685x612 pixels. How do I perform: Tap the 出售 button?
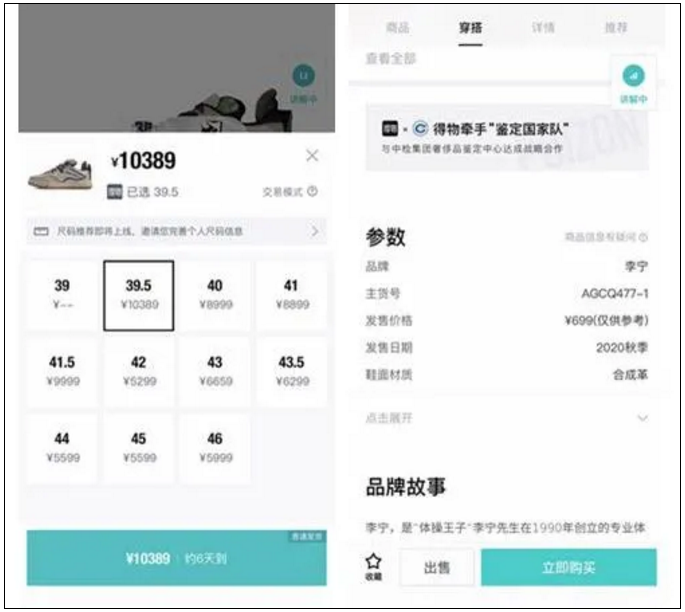437,567
